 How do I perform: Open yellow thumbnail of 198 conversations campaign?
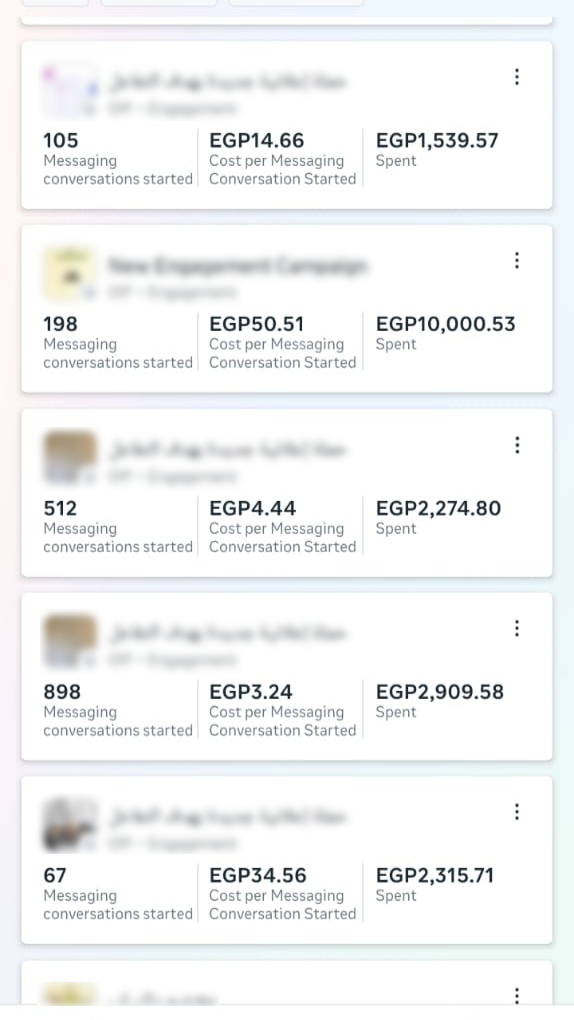[x=70, y=274]
